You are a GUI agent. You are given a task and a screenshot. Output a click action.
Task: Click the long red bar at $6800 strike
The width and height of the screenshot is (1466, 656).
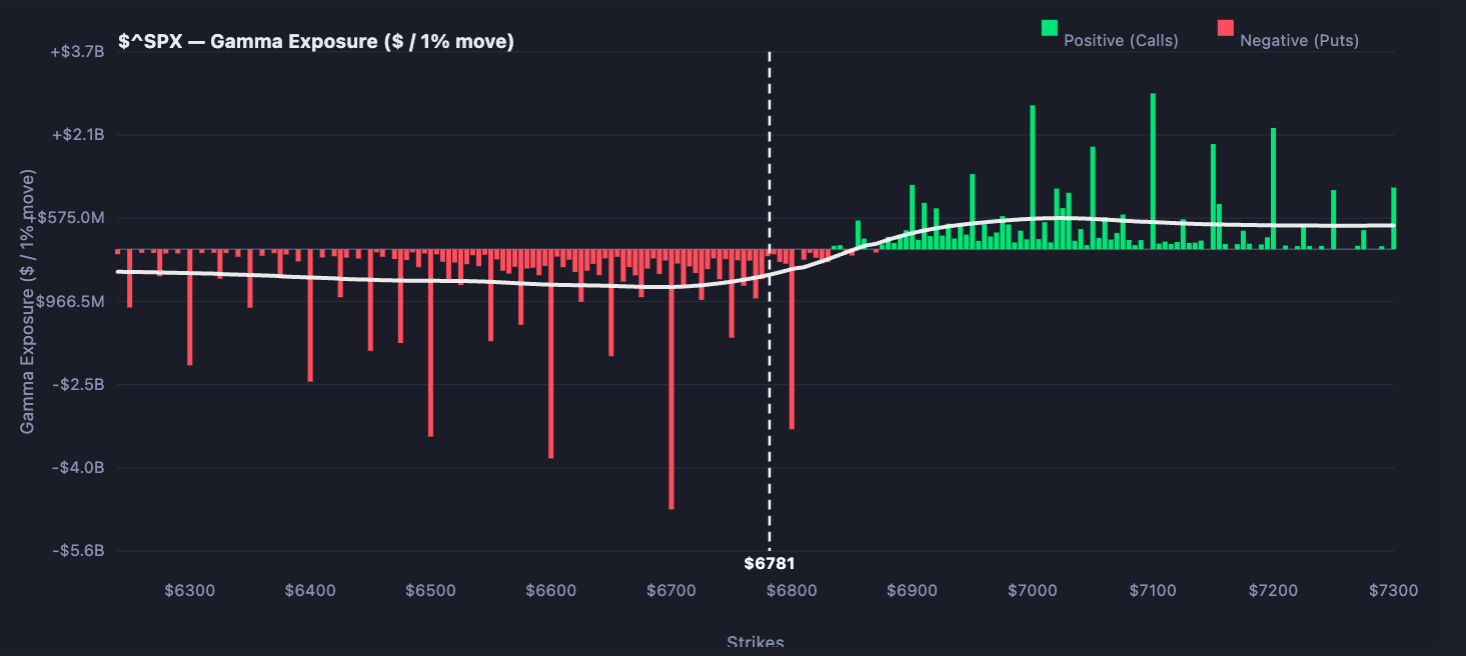pyautogui.click(x=791, y=340)
